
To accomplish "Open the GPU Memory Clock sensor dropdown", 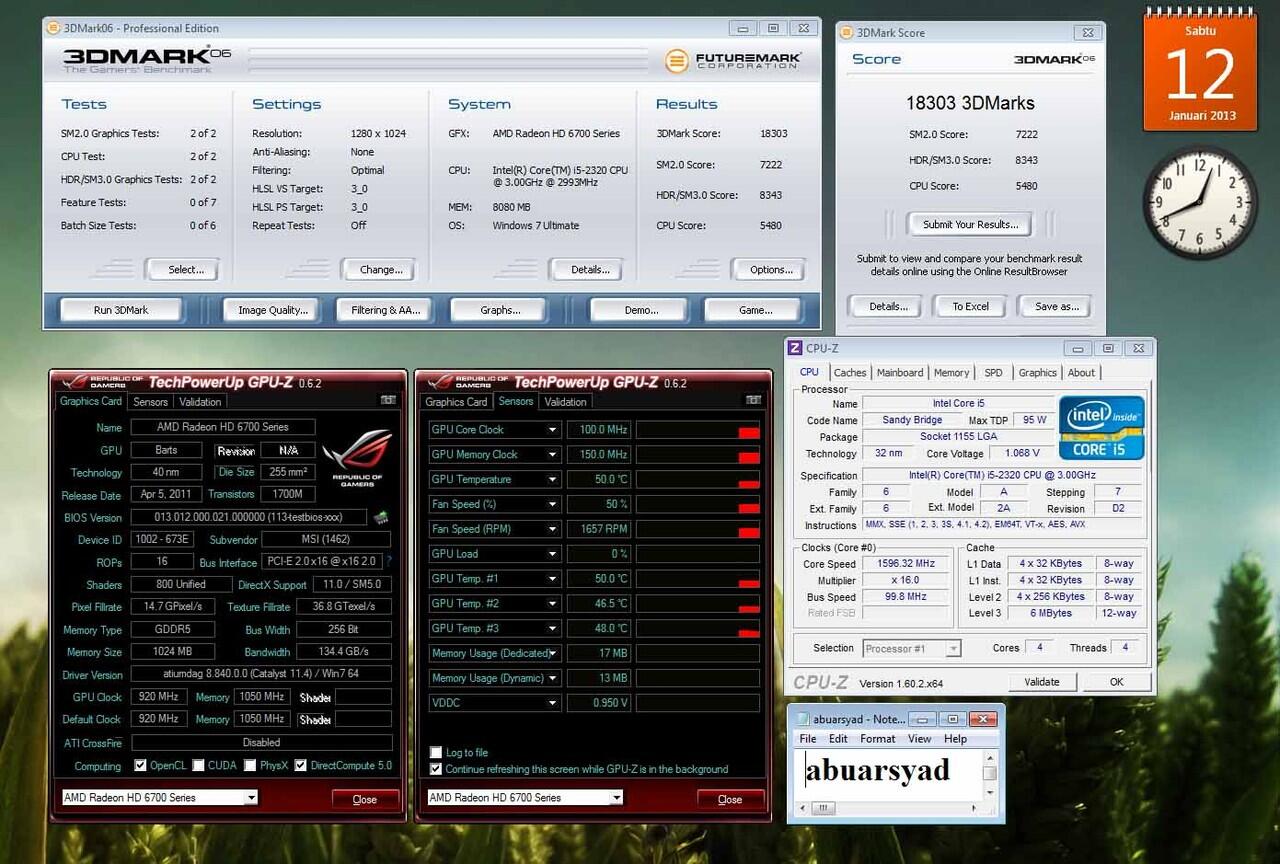I will coord(552,455).
